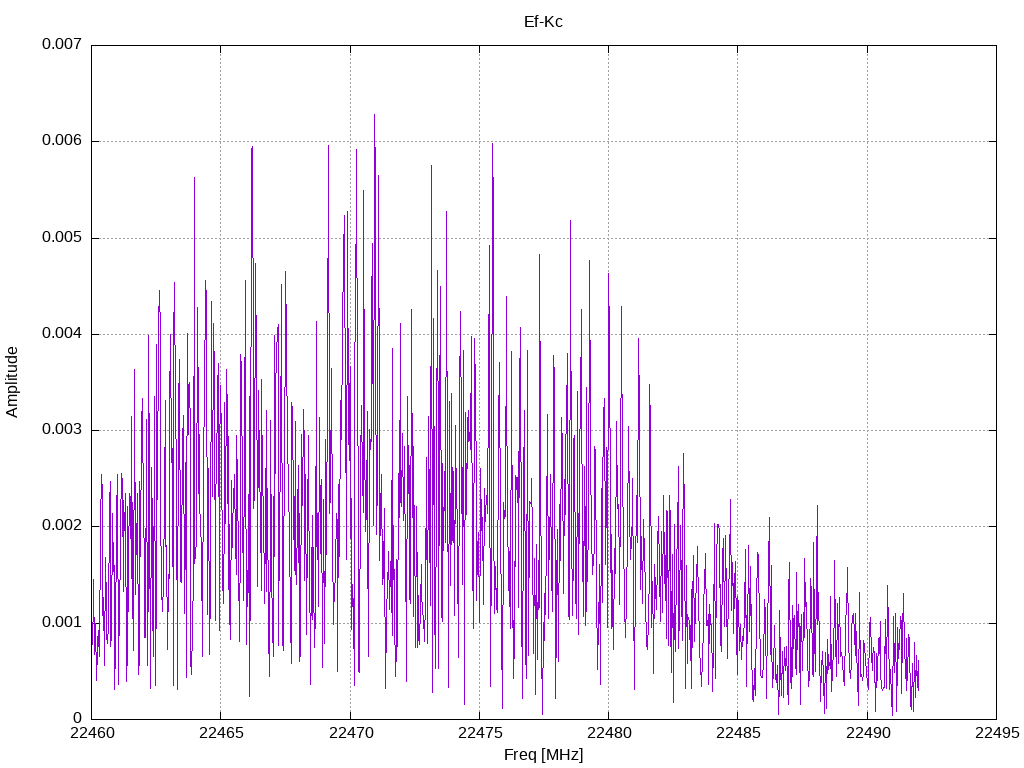Click the 'Amplitude' y-axis label
Viewport: 1024px width, 768px height.
tap(12, 382)
